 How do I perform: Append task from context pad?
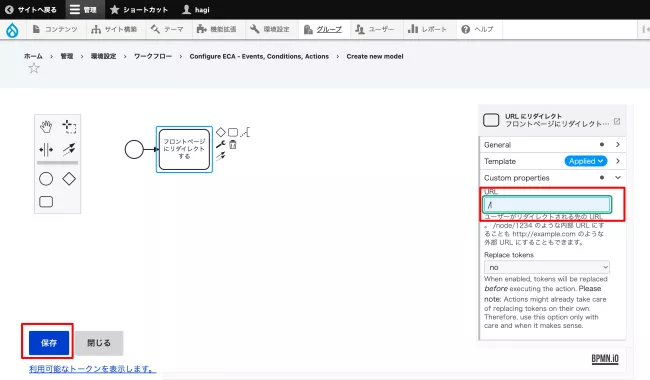click(233, 132)
